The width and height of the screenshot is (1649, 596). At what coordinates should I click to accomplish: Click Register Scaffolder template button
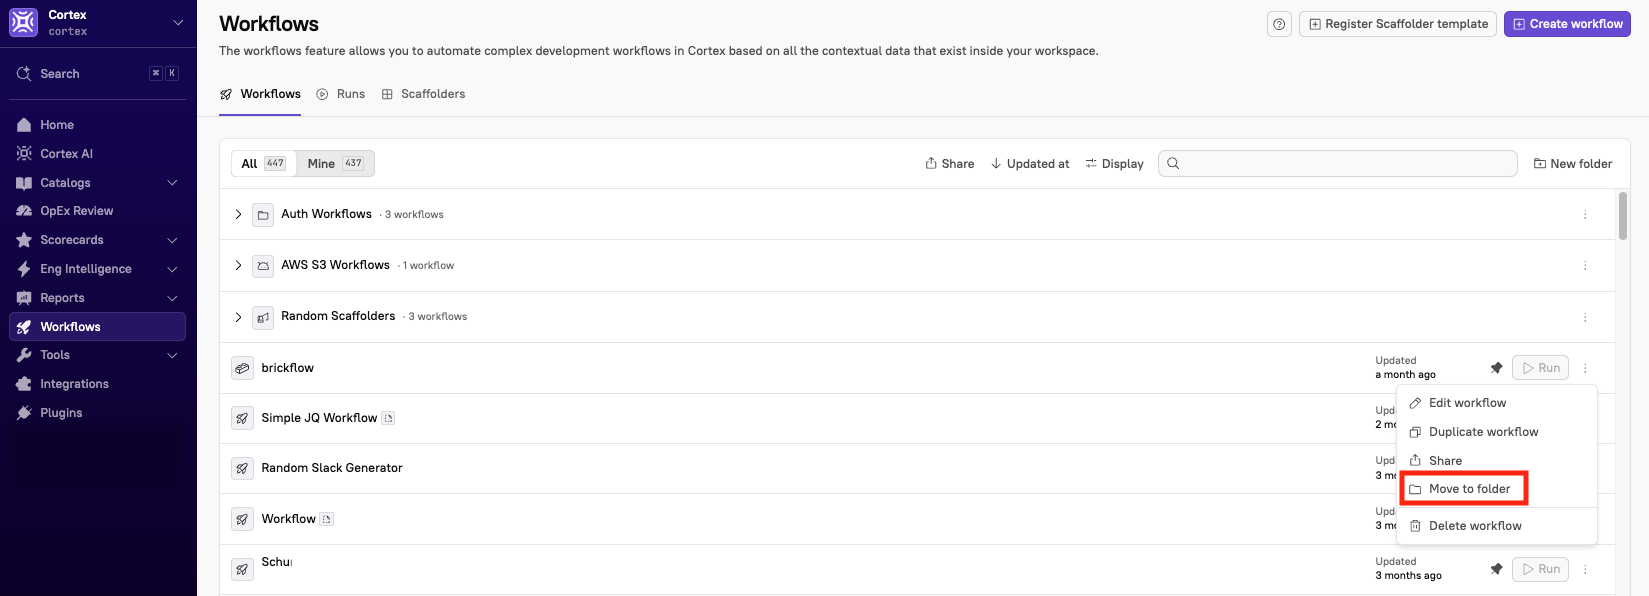click(1398, 24)
